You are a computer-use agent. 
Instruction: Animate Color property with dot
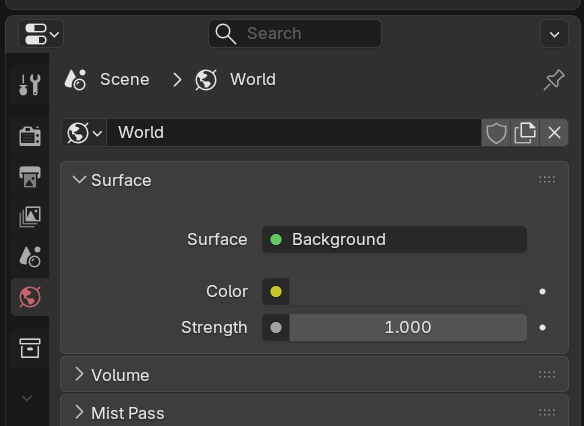pos(542,292)
